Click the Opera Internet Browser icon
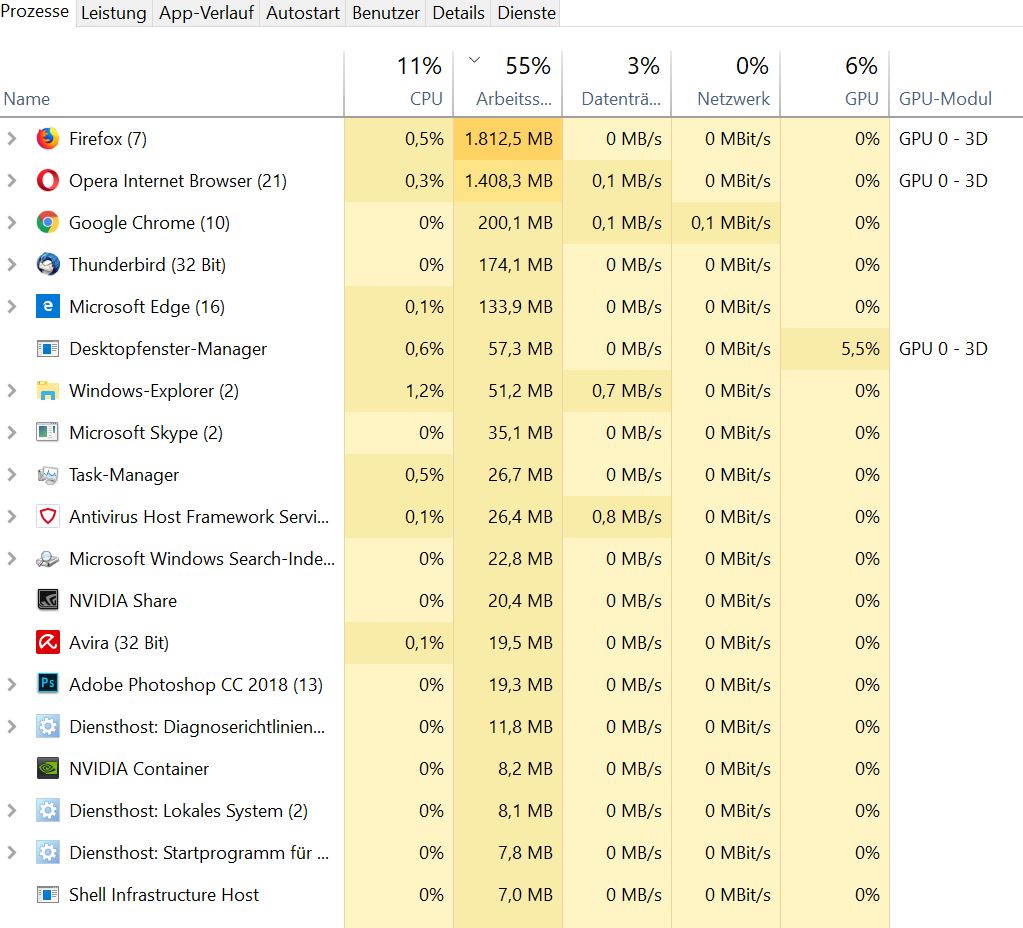 pos(48,180)
